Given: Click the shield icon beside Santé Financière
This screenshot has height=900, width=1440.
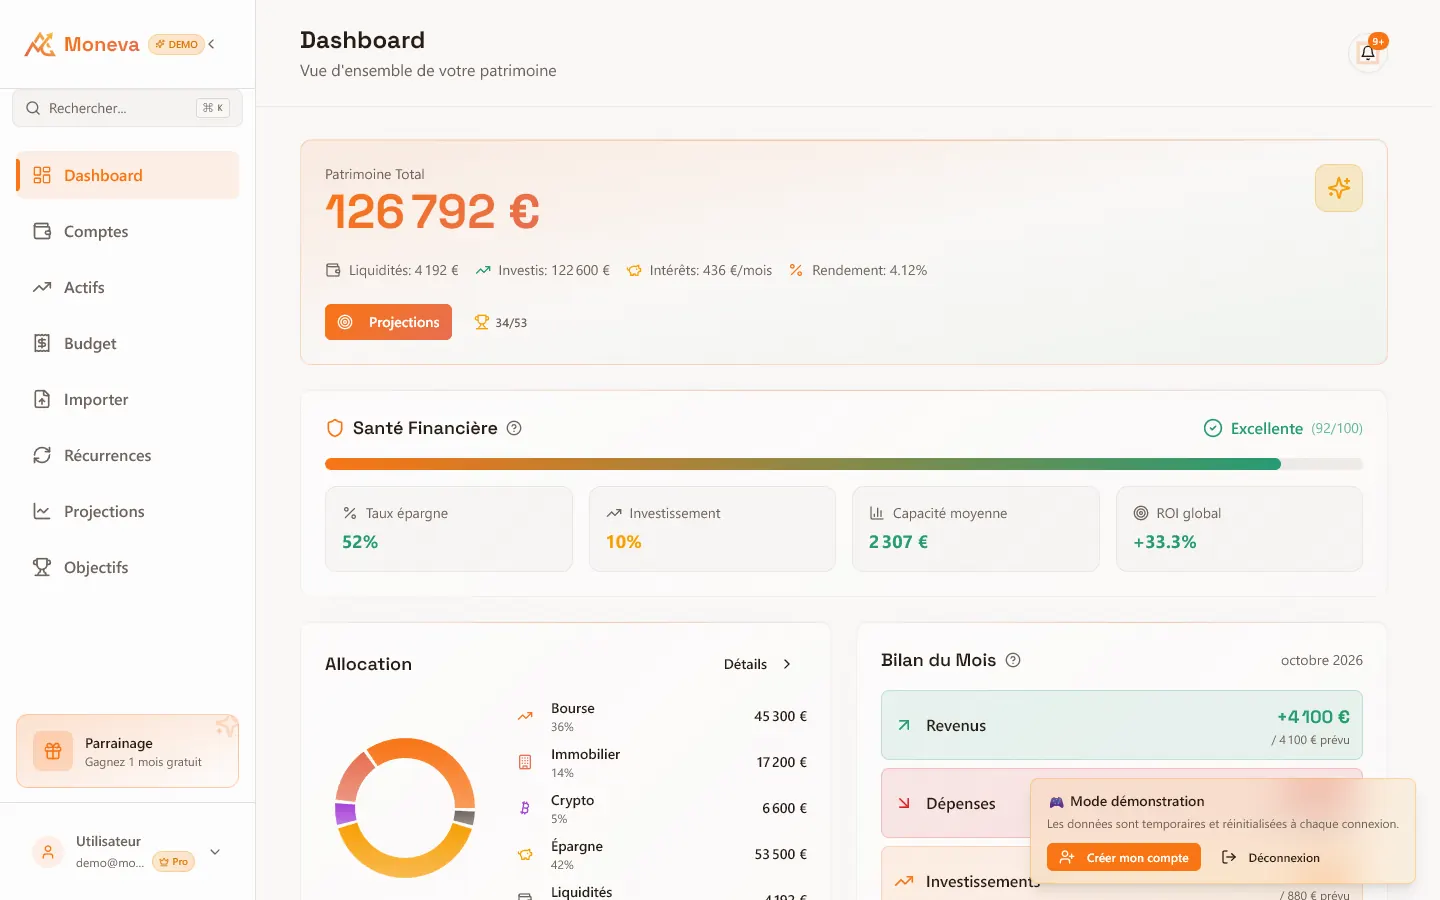Looking at the screenshot, I should click(x=335, y=428).
